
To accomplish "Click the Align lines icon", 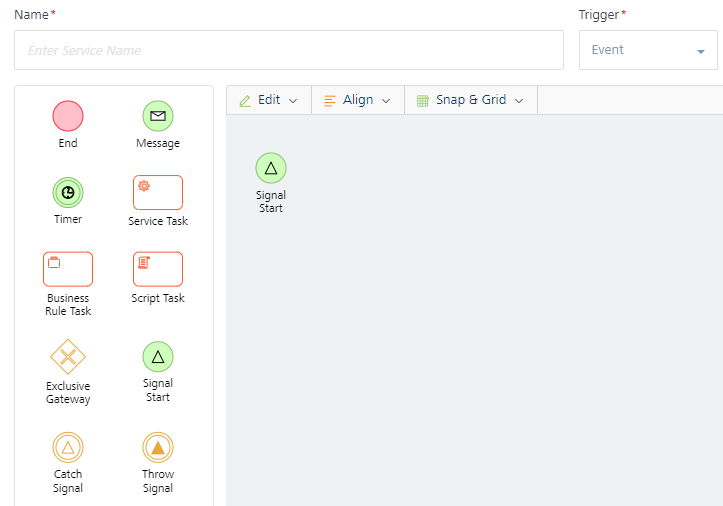I will [x=330, y=101].
